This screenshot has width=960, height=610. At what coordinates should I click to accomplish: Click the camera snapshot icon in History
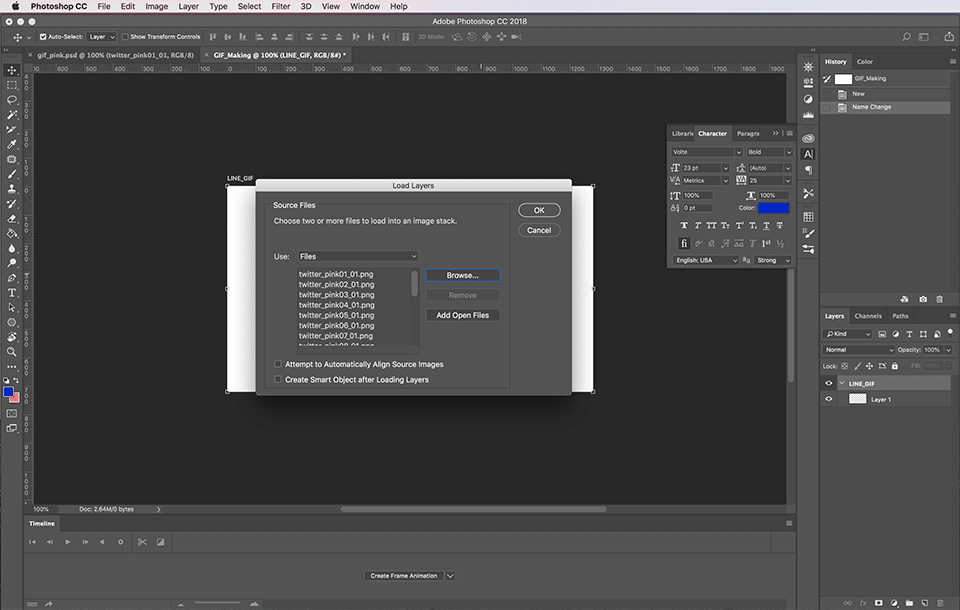(x=923, y=299)
